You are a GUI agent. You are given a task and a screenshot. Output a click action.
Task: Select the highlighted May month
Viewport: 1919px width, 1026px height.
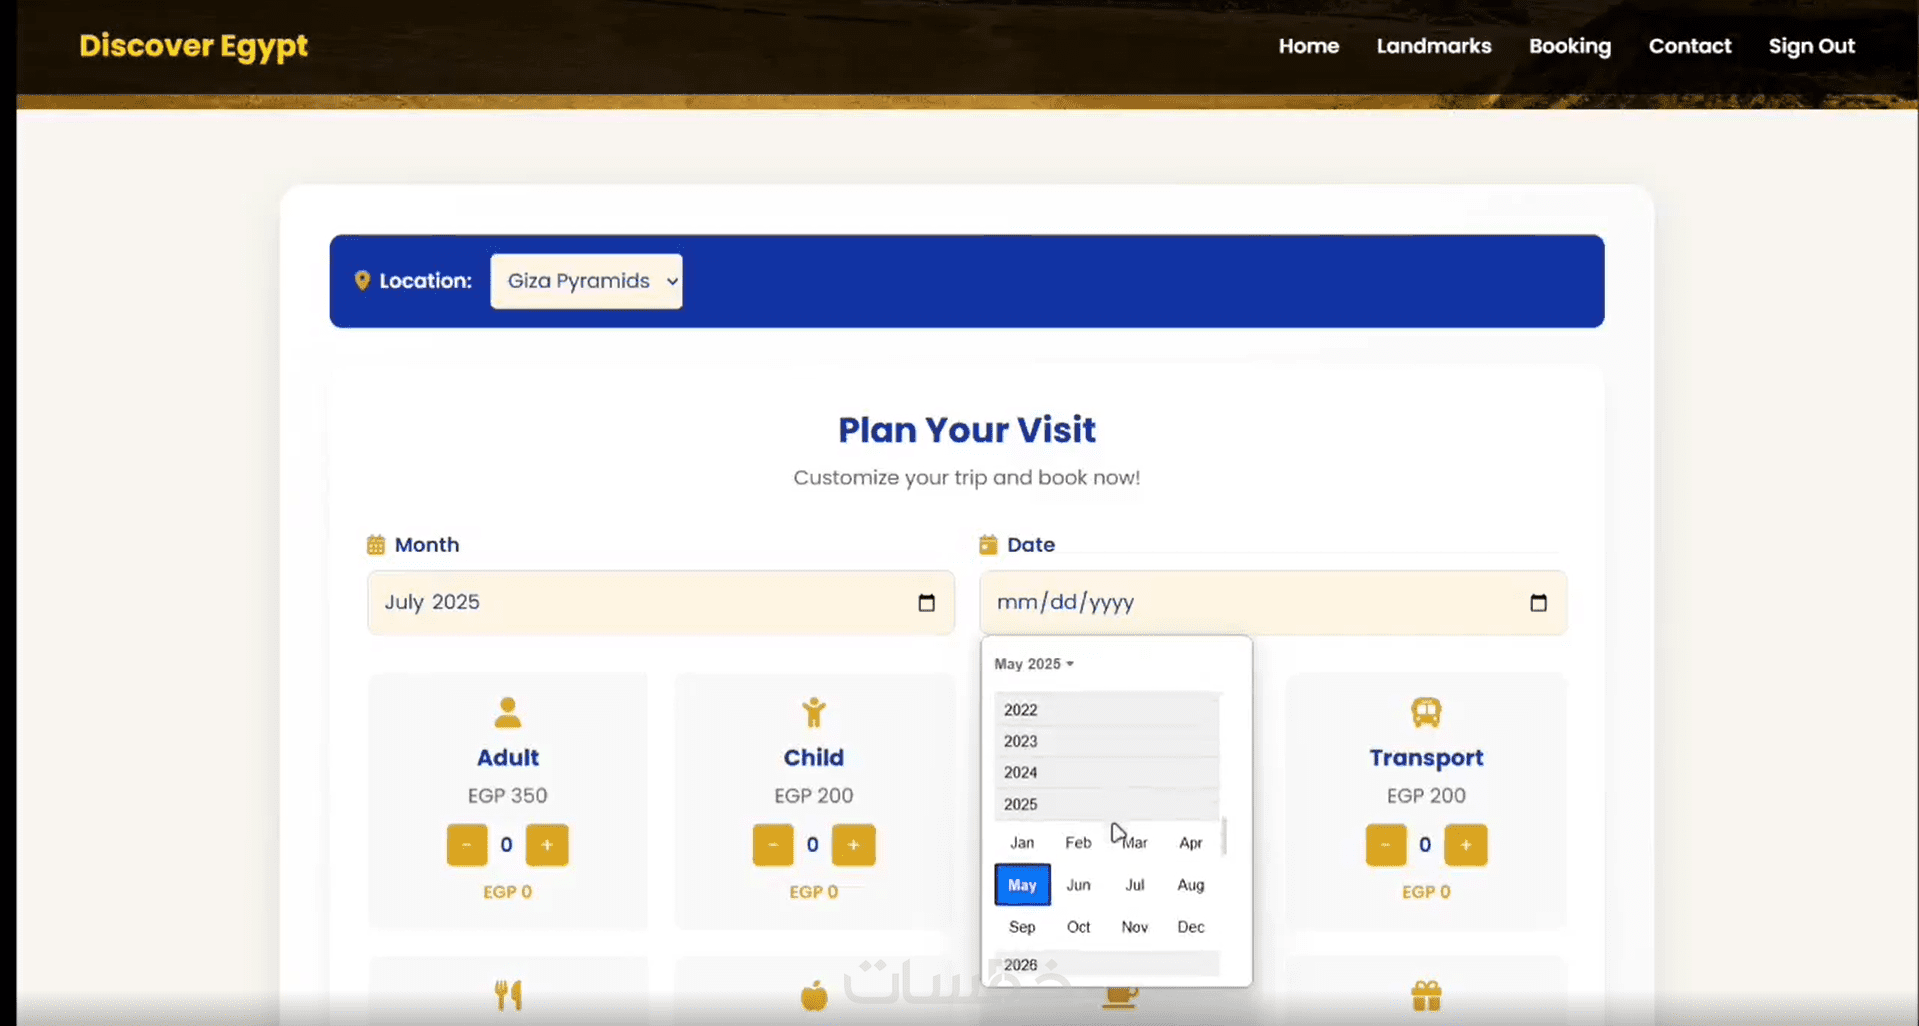pos(1022,885)
